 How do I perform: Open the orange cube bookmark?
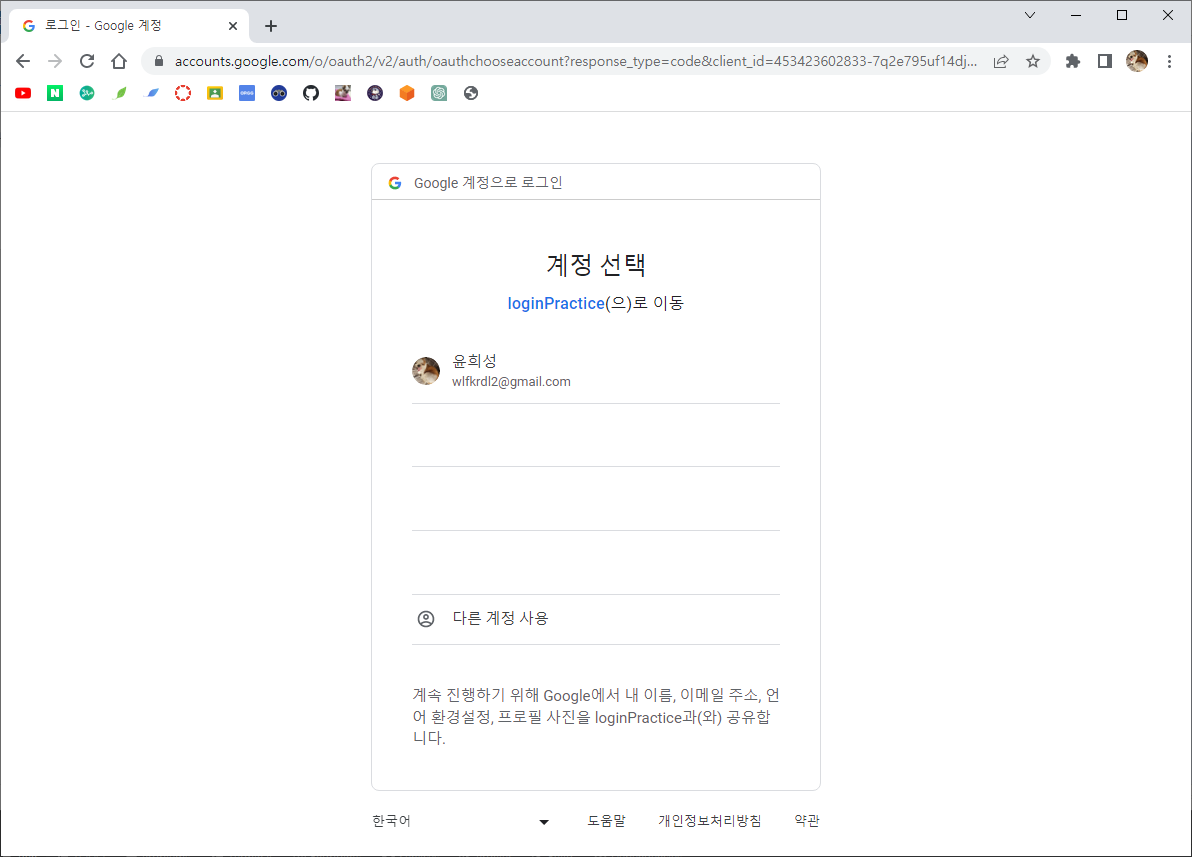tap(407, 93)
